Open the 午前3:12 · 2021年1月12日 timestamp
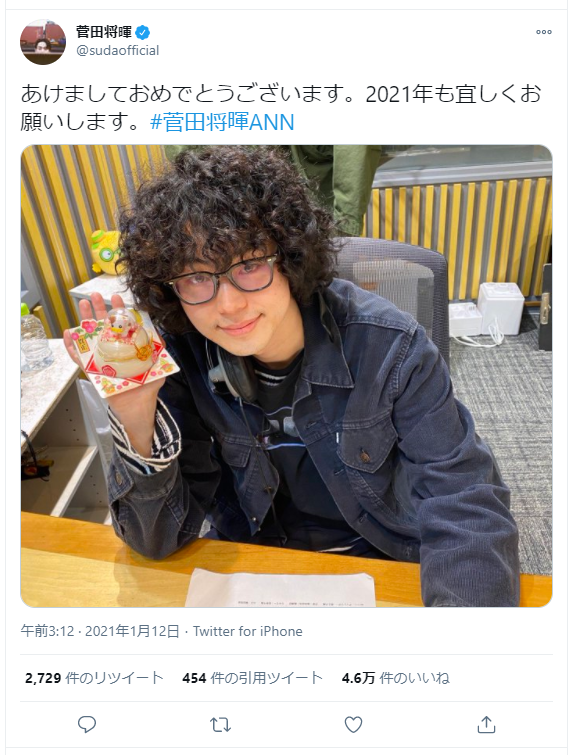575x755 pixels. pyautogui.click(x=100, y=631)
